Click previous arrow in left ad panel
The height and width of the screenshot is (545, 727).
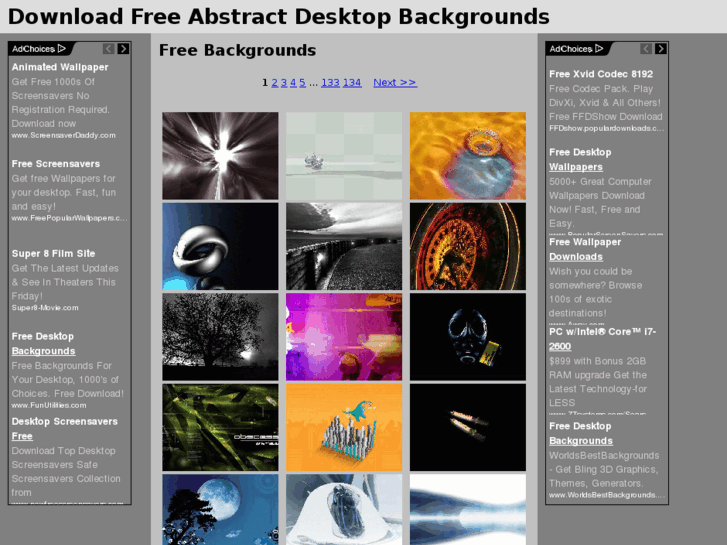pyautogui.click(x=108, y=49)
